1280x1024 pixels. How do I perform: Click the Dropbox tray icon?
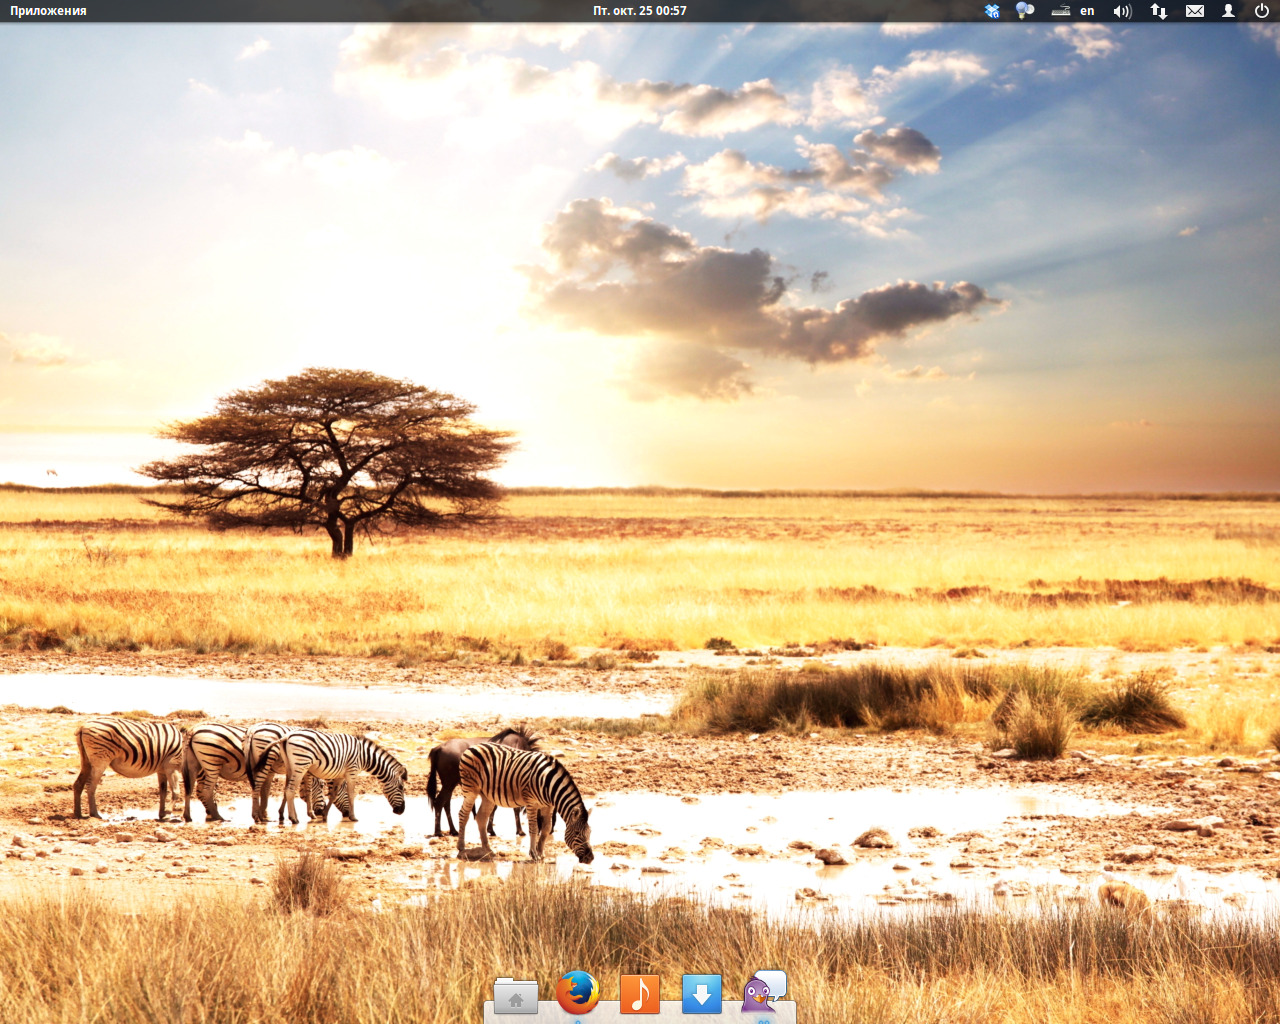click(992, 11)
